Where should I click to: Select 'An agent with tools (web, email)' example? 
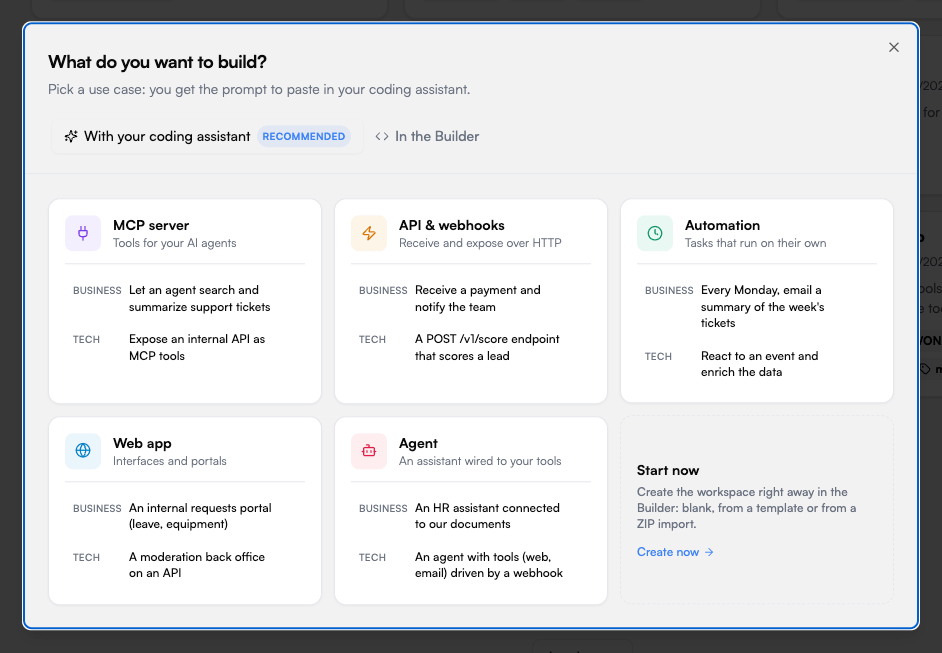pos(489,565)
